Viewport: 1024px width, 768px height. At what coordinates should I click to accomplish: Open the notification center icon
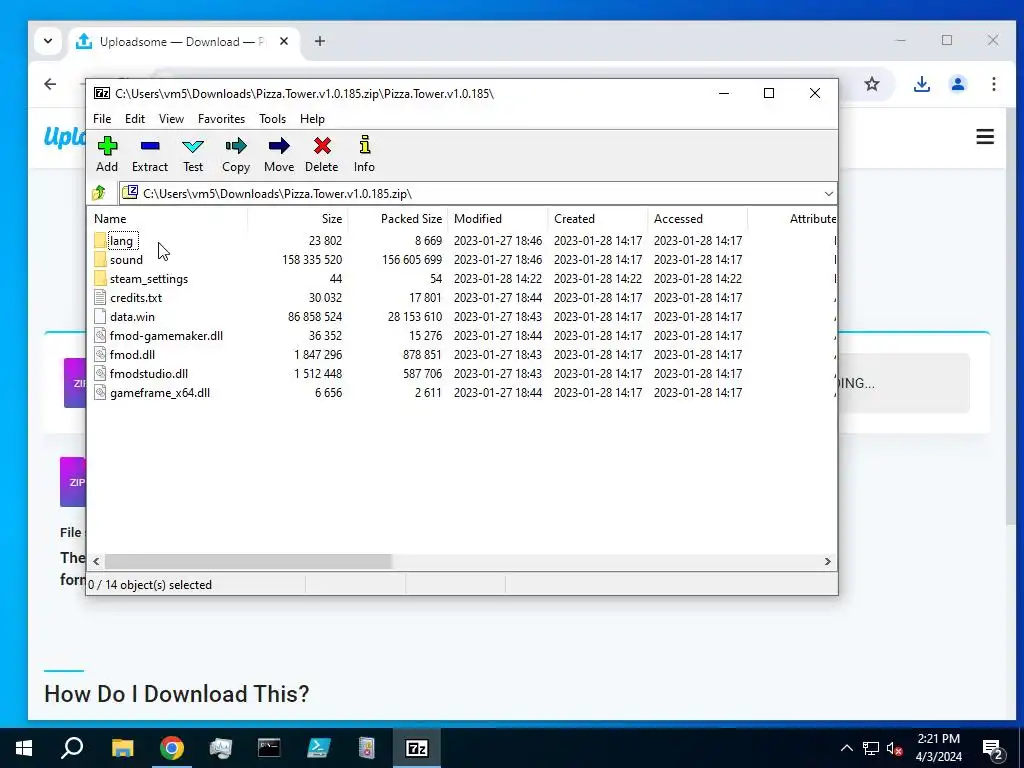[993, 748]
